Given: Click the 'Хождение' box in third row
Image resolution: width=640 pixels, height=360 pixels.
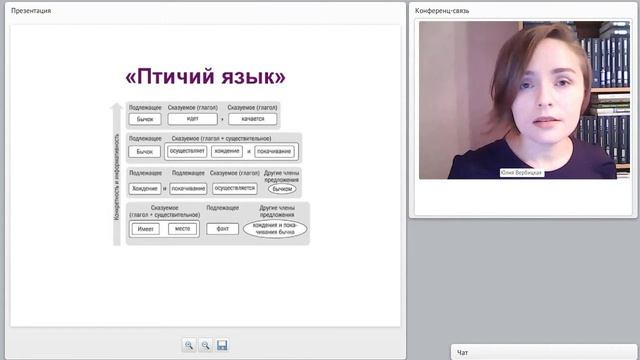Looking at the screenshot, I should (145, 189).
